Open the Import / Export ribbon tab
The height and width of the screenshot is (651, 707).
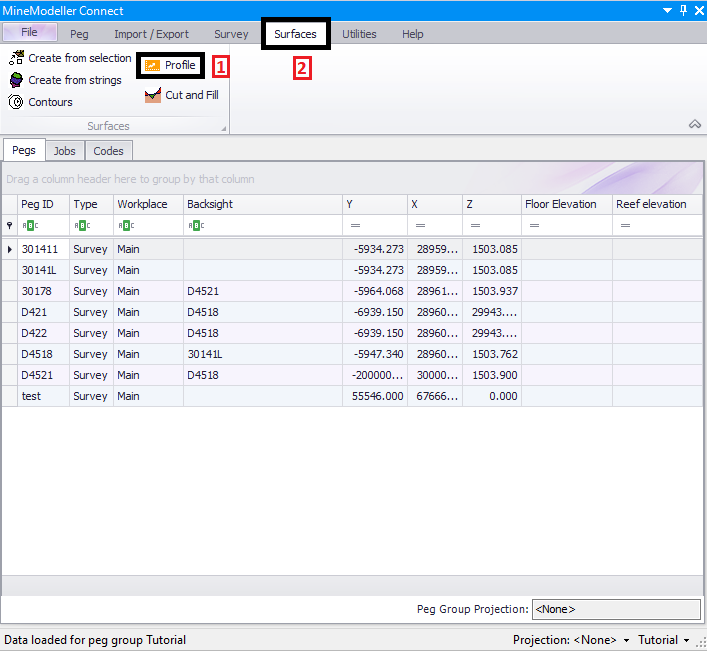[151, 34]
